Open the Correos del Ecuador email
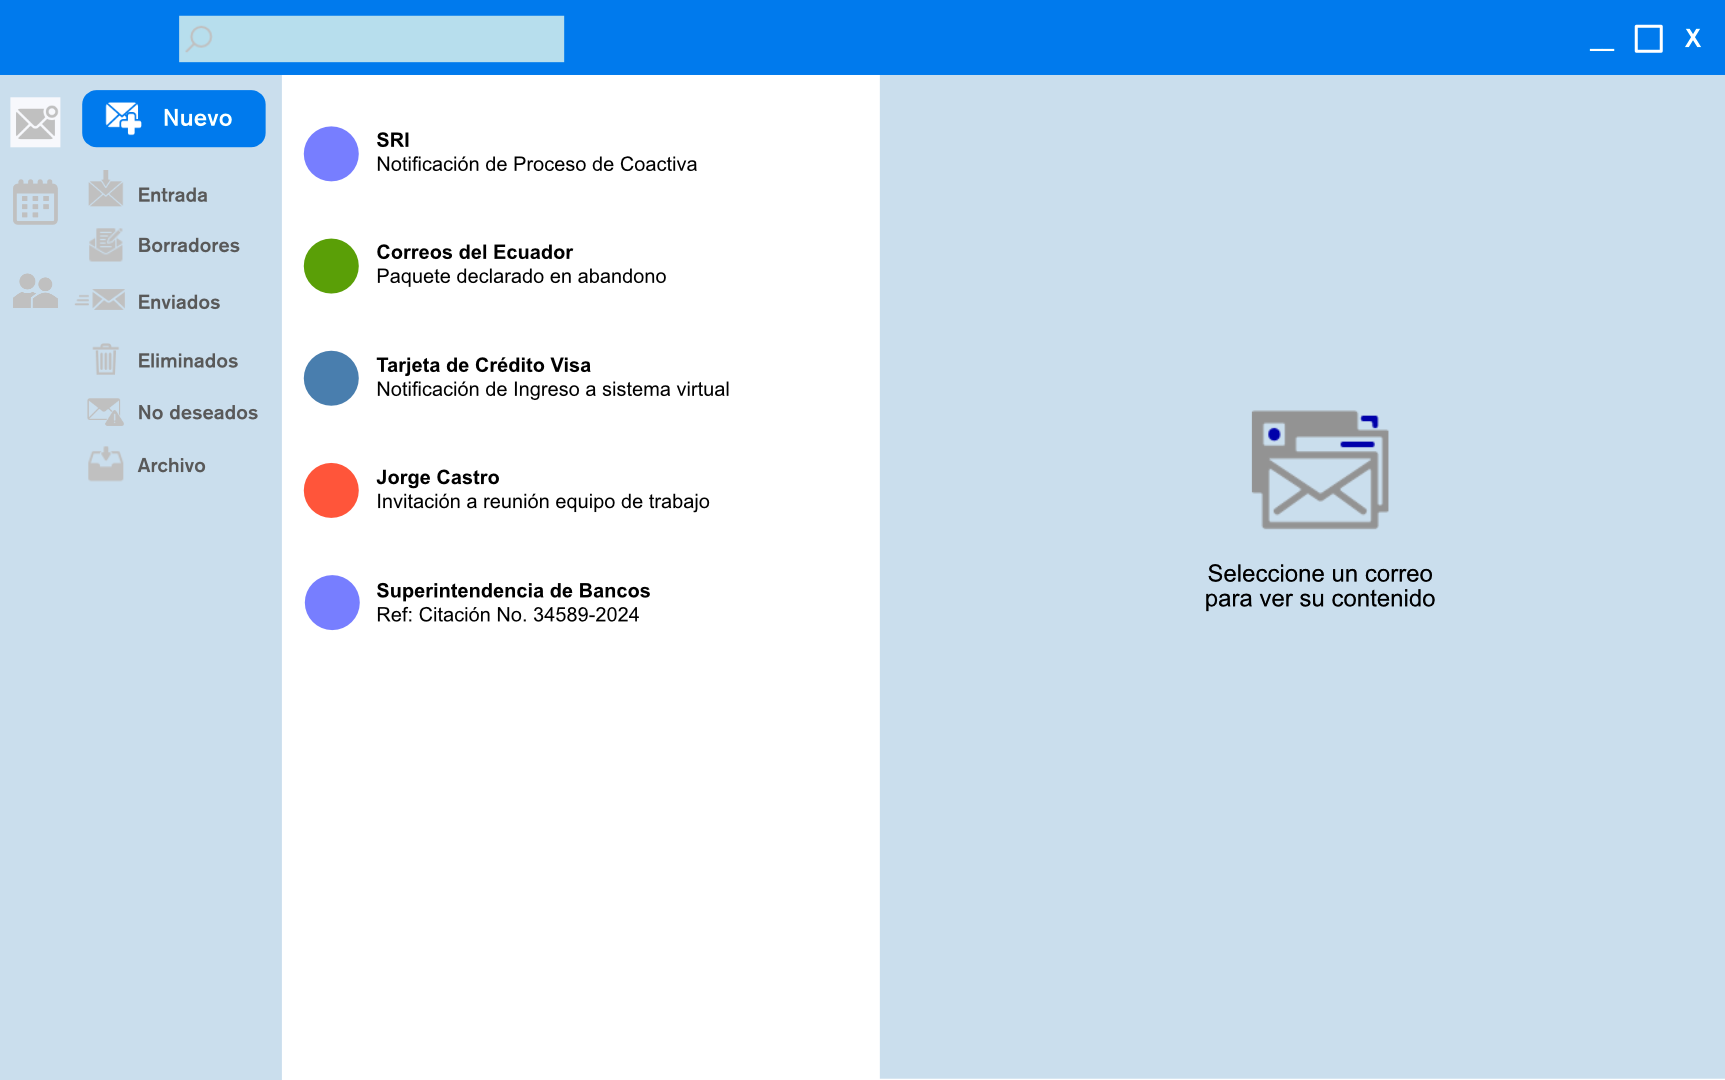Image resolution: width=1725 pixels, height=1080 pixels. pos(521,265)
